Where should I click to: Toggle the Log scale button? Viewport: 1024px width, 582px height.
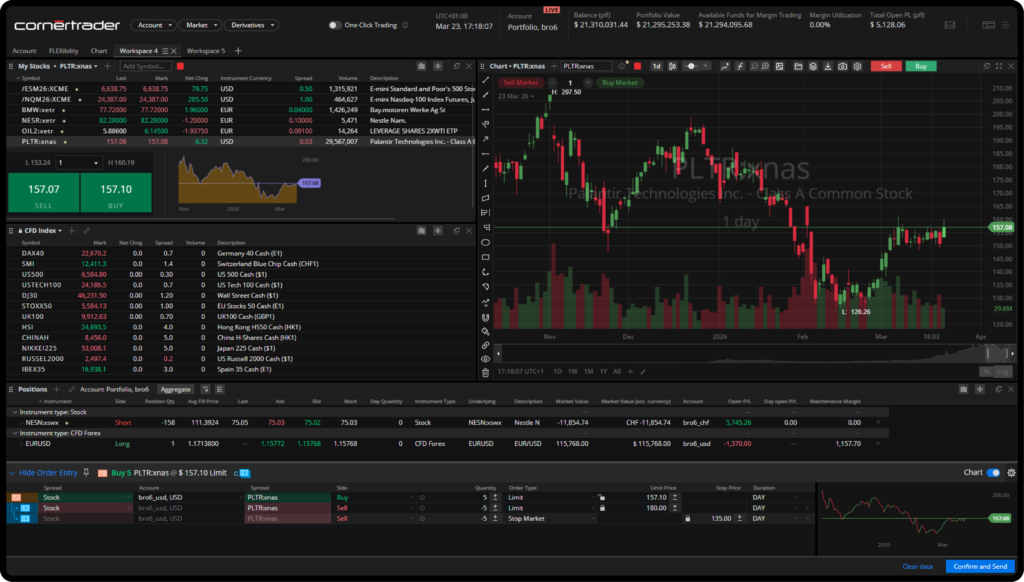tap(1003, 372)
